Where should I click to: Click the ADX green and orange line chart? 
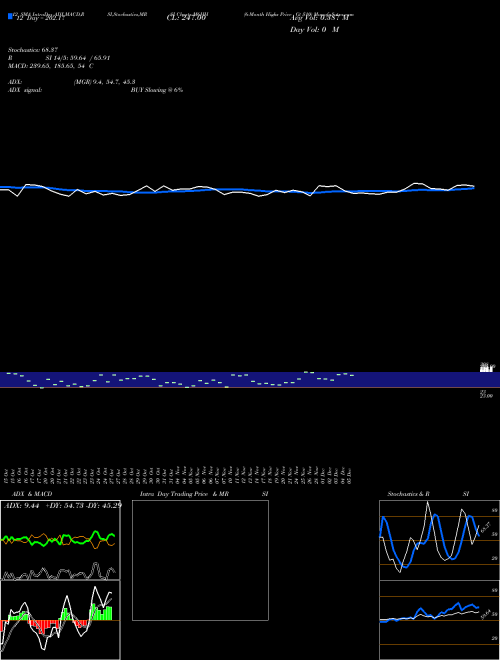(x=60, y=540)
